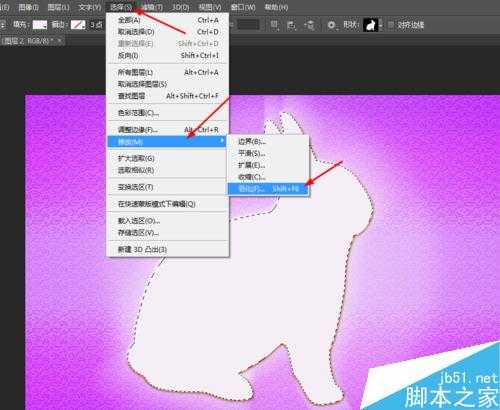Choose 选取相似(R) menu entry
The image size is (500, 410).
pyautogui.click(x=168, y=170)
